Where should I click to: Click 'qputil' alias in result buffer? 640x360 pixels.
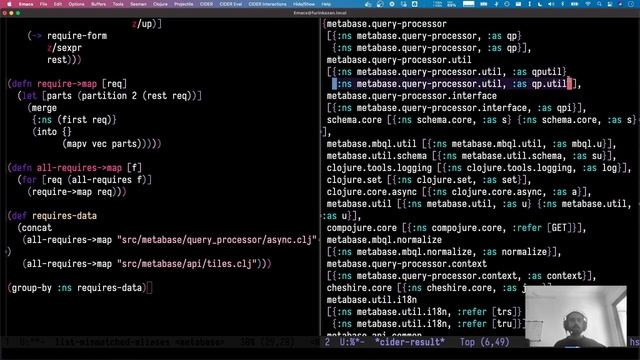tap(546, 72)
